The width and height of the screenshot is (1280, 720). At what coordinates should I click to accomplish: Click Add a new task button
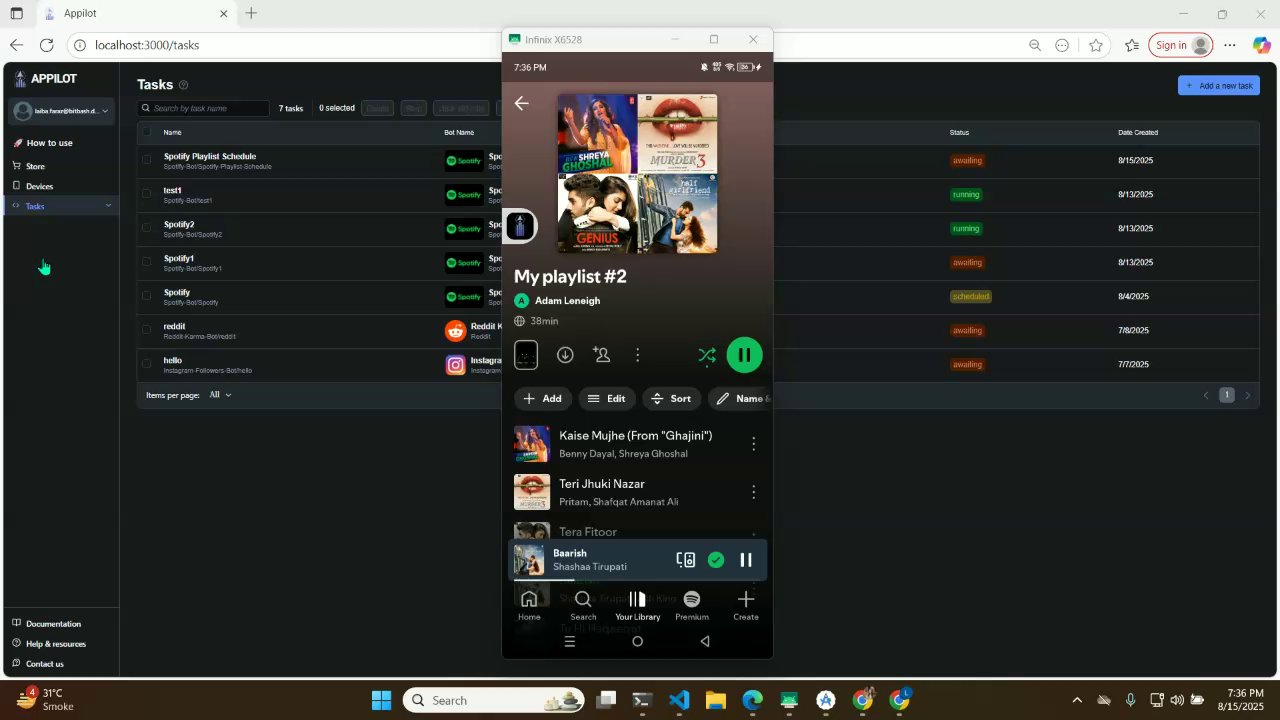[x=1219, y=85]
